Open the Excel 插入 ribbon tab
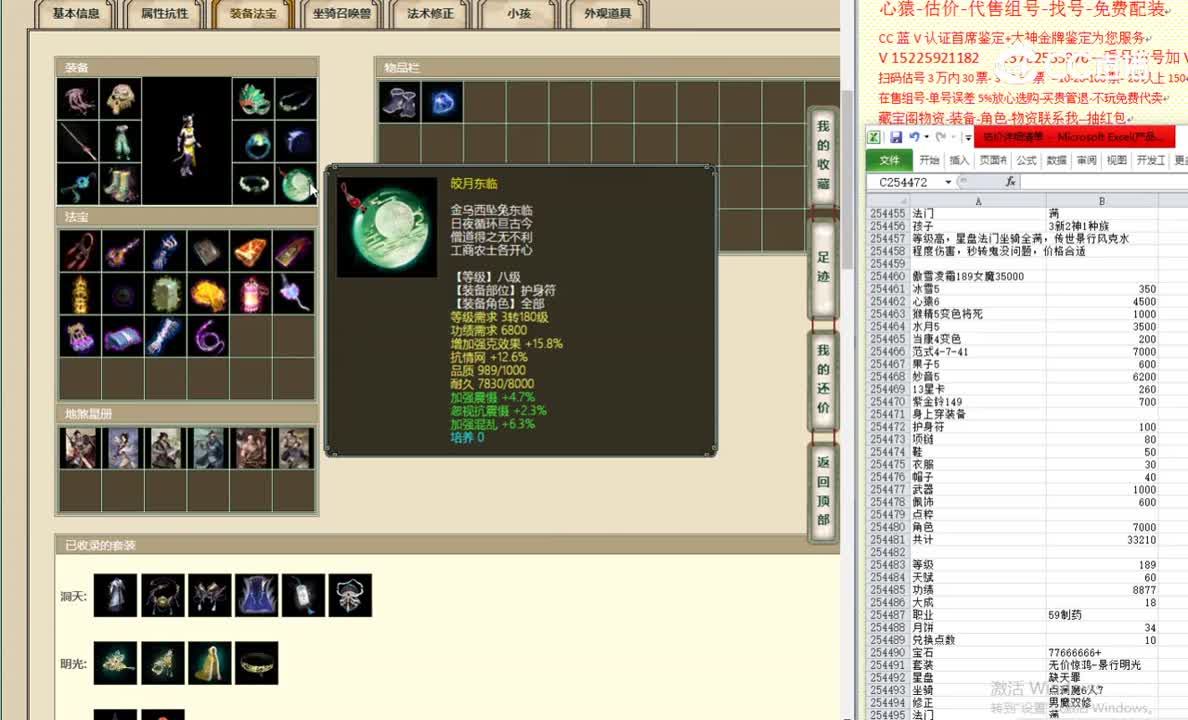Screen dimensions: 1188x720 [x=959, y=160]
